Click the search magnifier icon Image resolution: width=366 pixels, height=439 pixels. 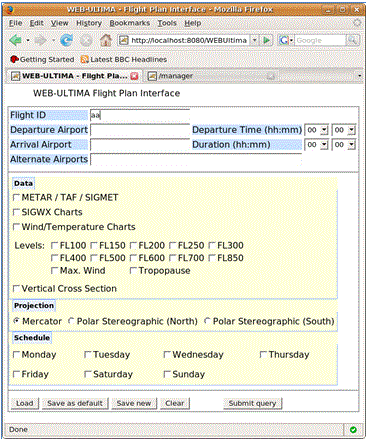coord(353,40)
